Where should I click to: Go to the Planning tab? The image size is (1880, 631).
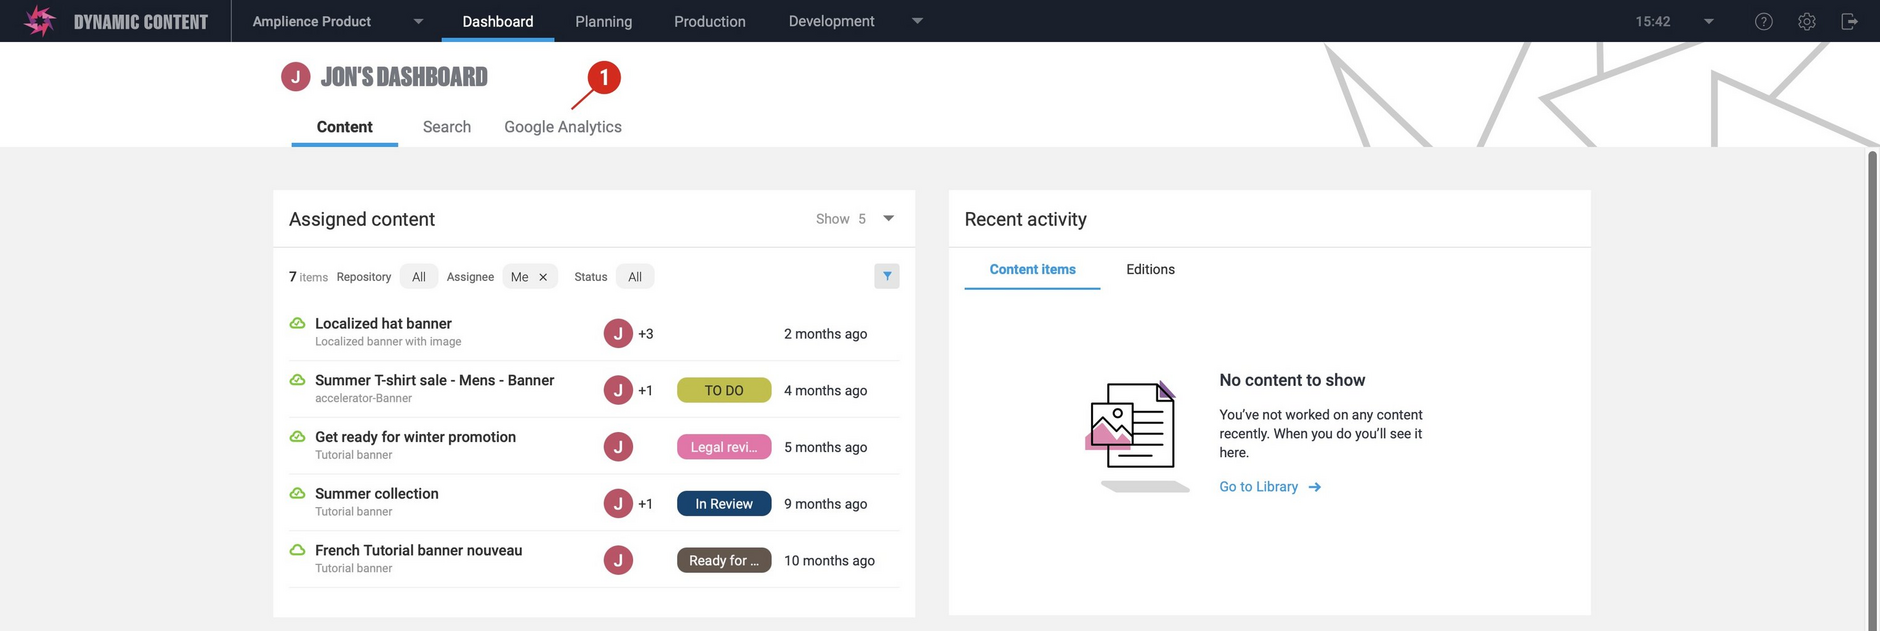[x=604, y=21]
